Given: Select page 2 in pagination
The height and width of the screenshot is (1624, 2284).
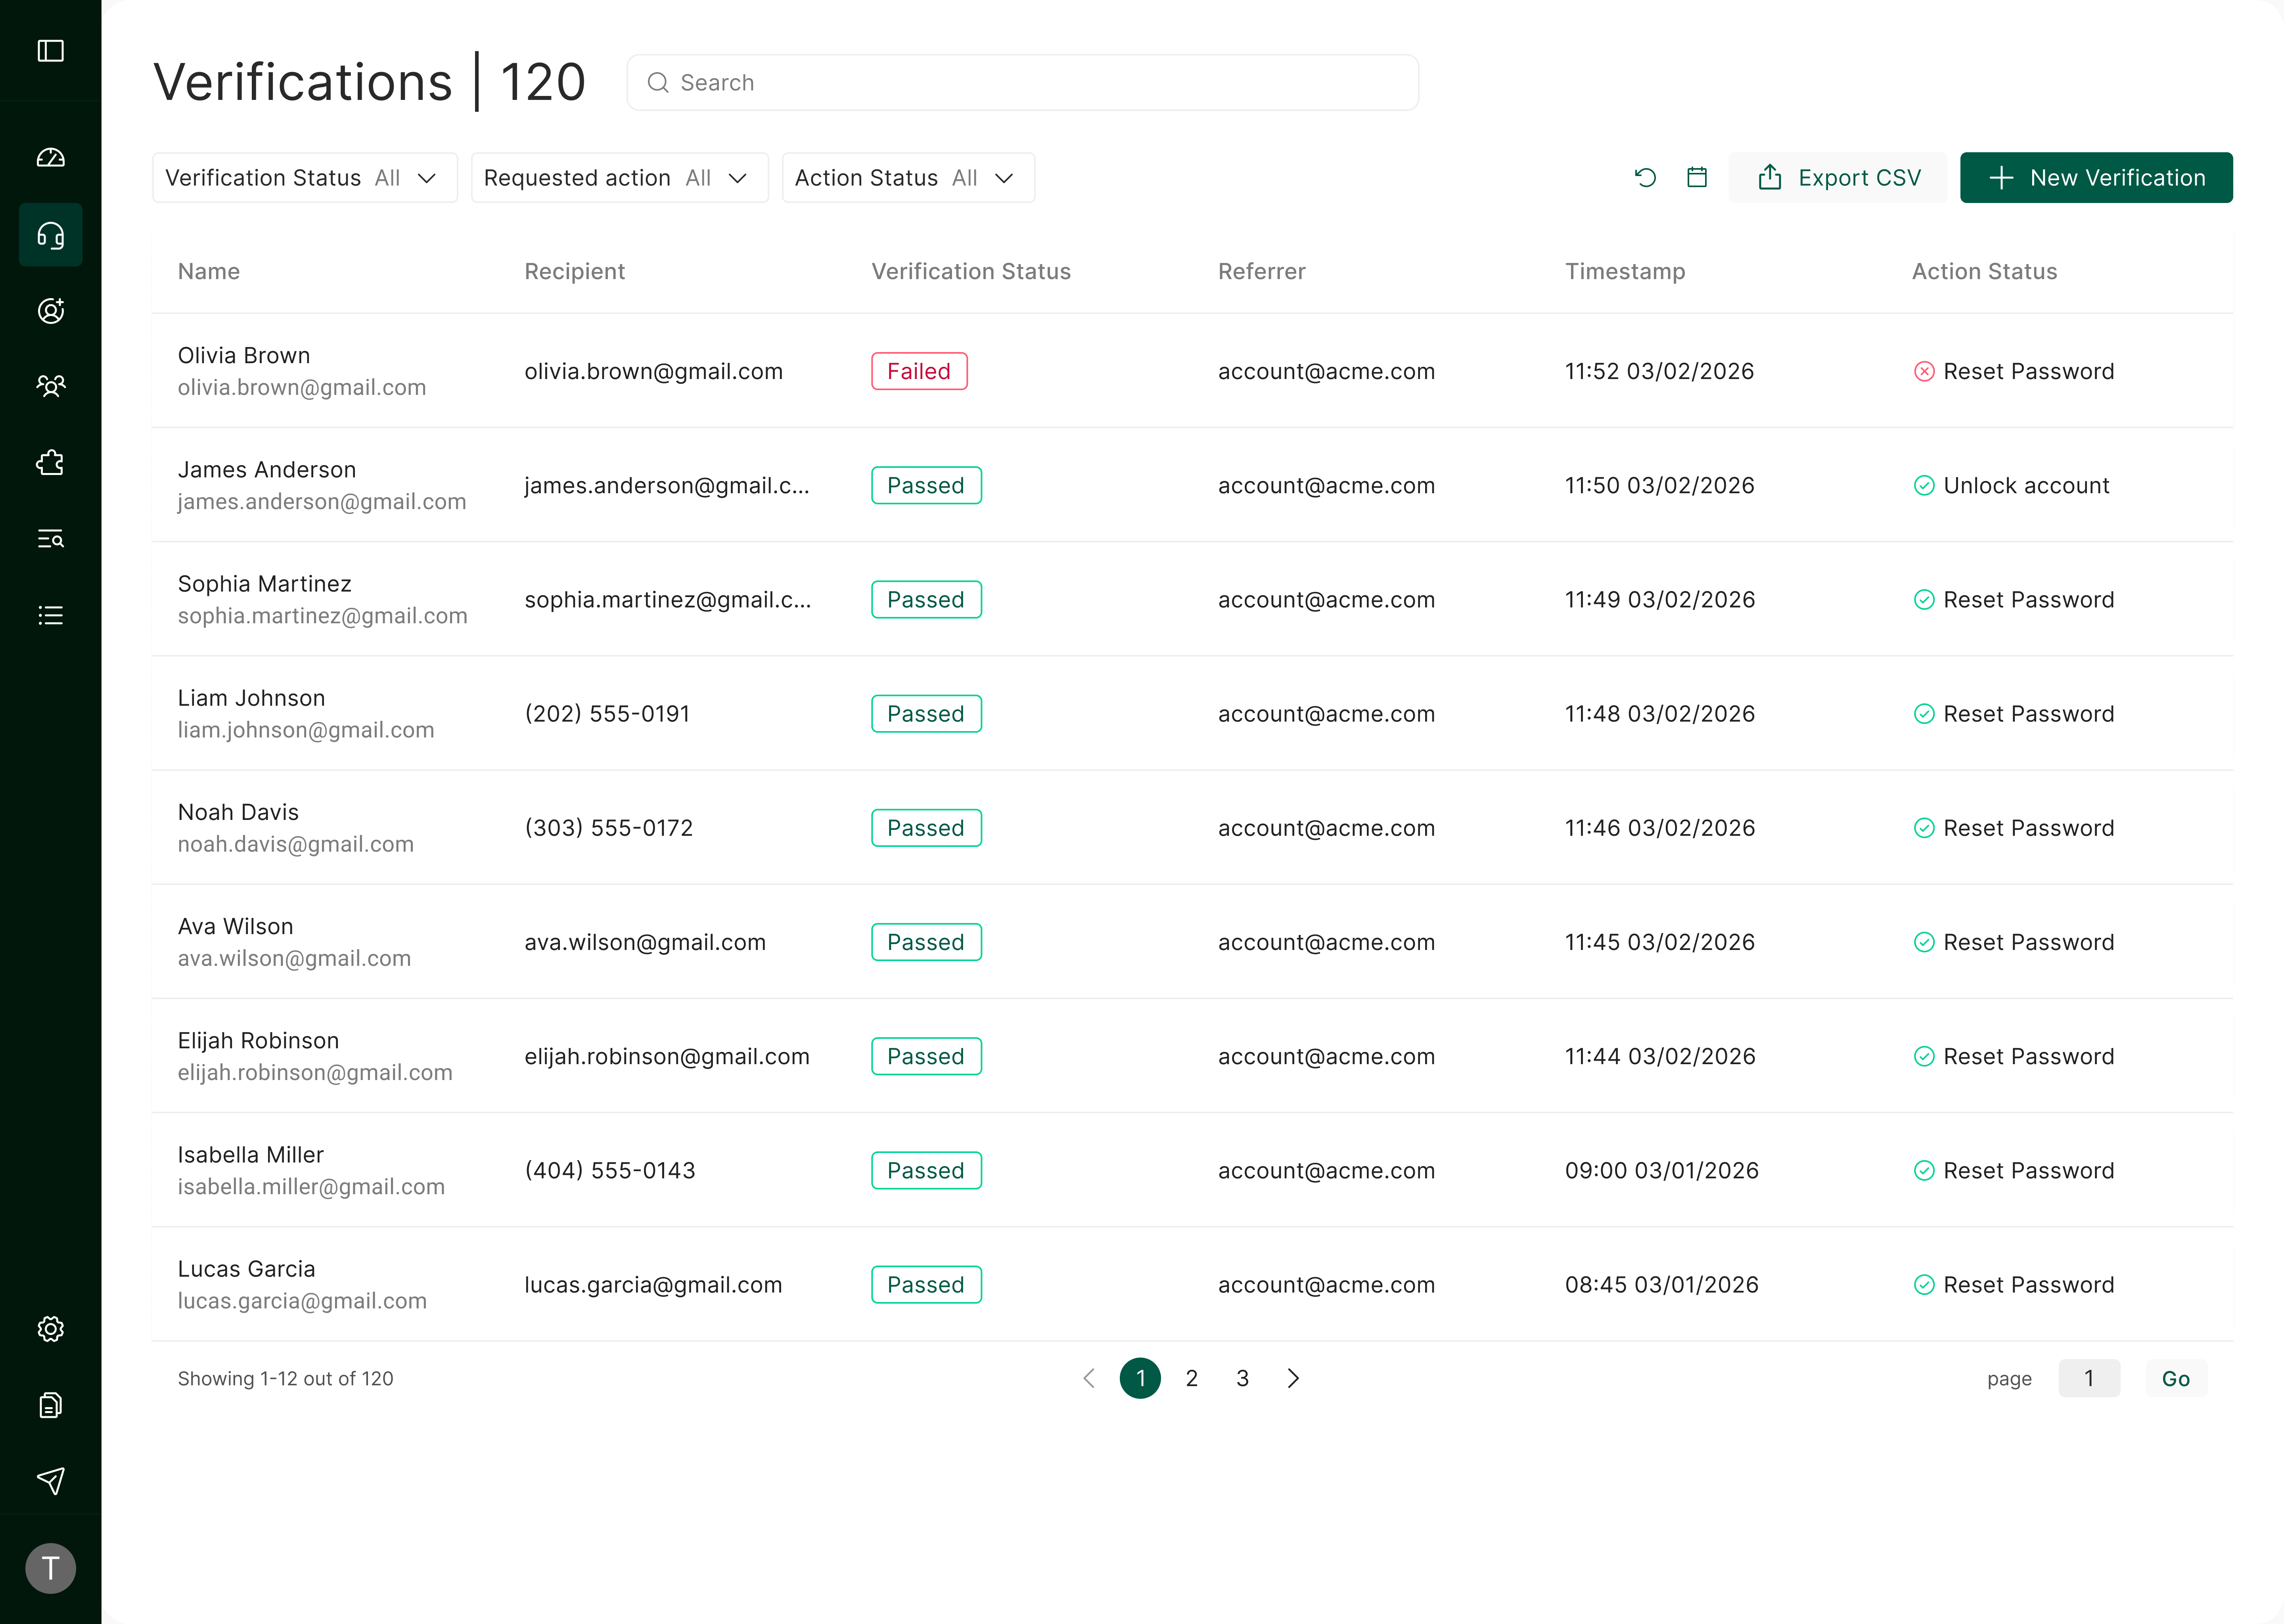Looking at the screenshot, I should pos(1191,1379).
